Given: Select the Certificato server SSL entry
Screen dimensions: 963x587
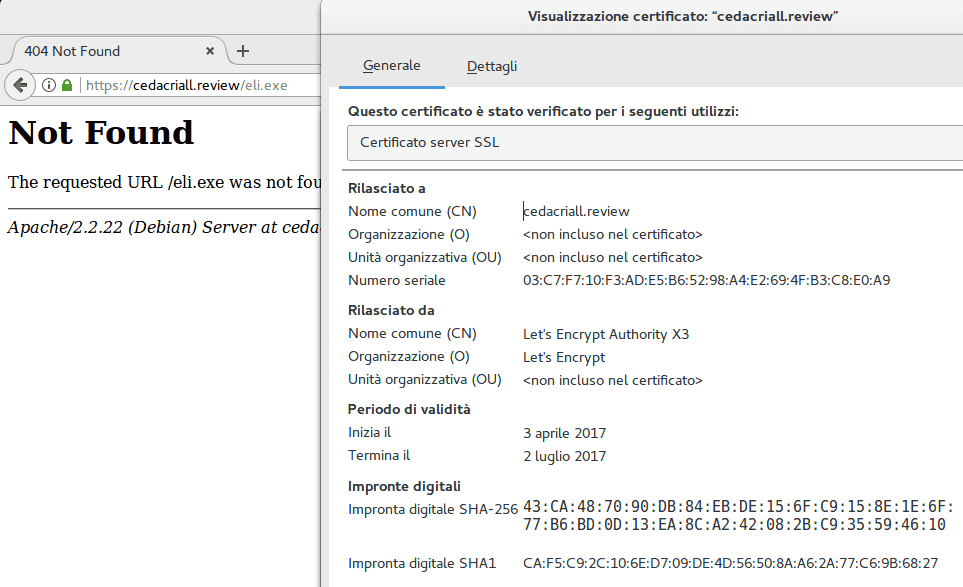Looking at the screenshot, I should (x=650, y=142).
